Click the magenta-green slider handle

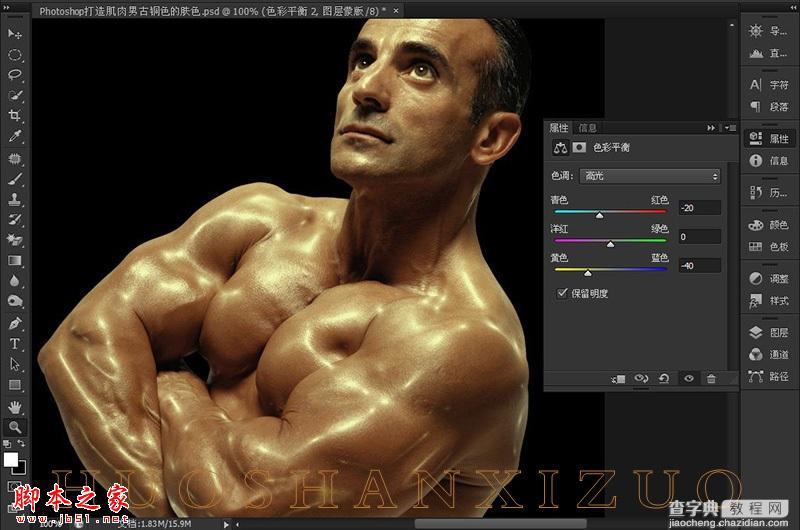[x=610, y=245]
